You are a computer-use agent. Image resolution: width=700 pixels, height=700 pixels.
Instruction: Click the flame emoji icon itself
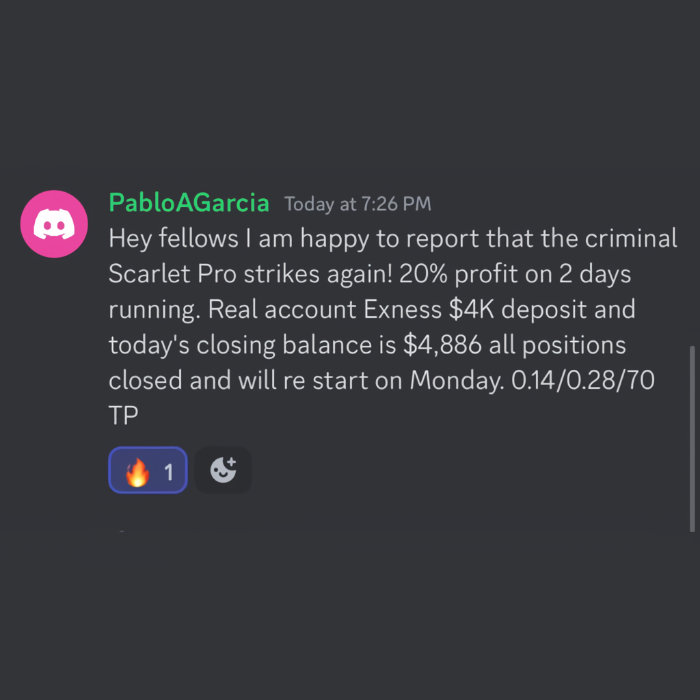click(138, 471)
